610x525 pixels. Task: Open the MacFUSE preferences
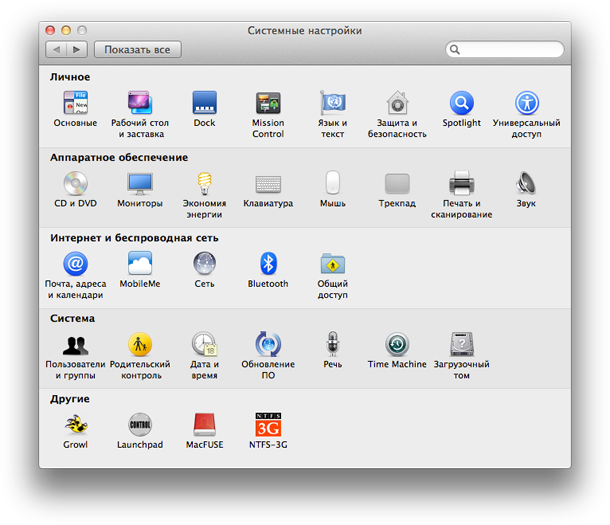tap(204, 425)
